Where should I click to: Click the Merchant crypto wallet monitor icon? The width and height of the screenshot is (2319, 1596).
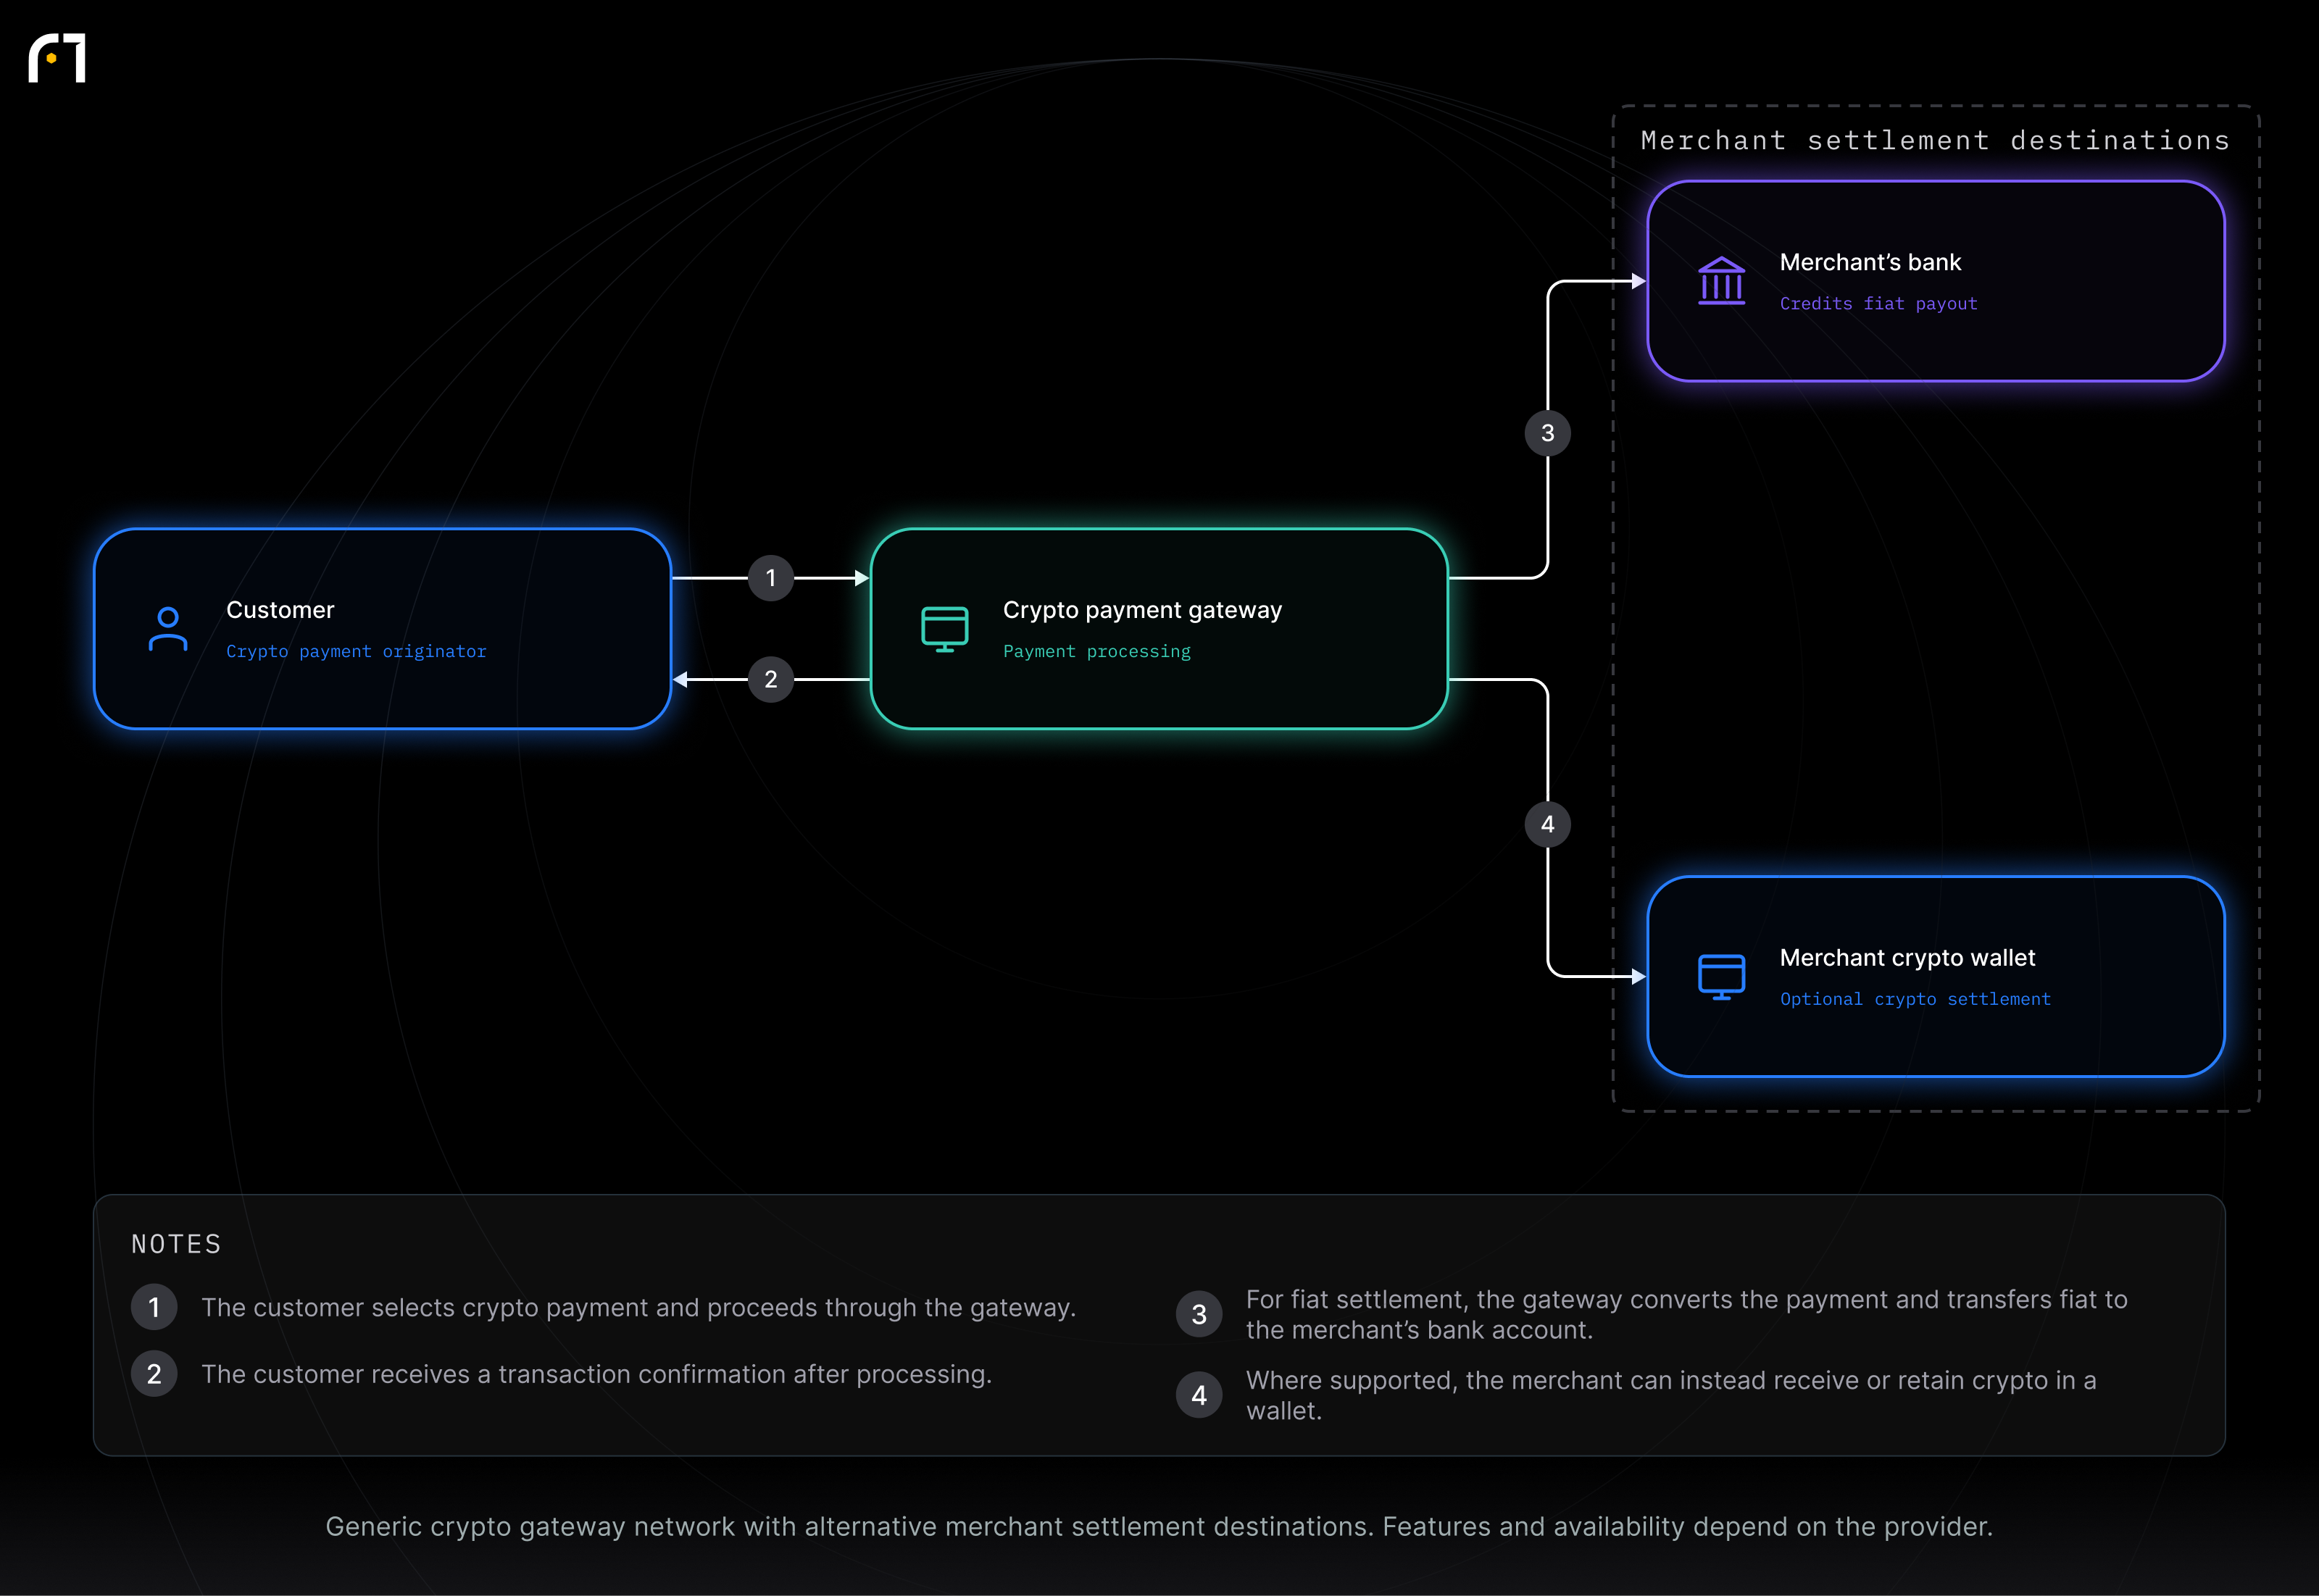coord(1721,977)
